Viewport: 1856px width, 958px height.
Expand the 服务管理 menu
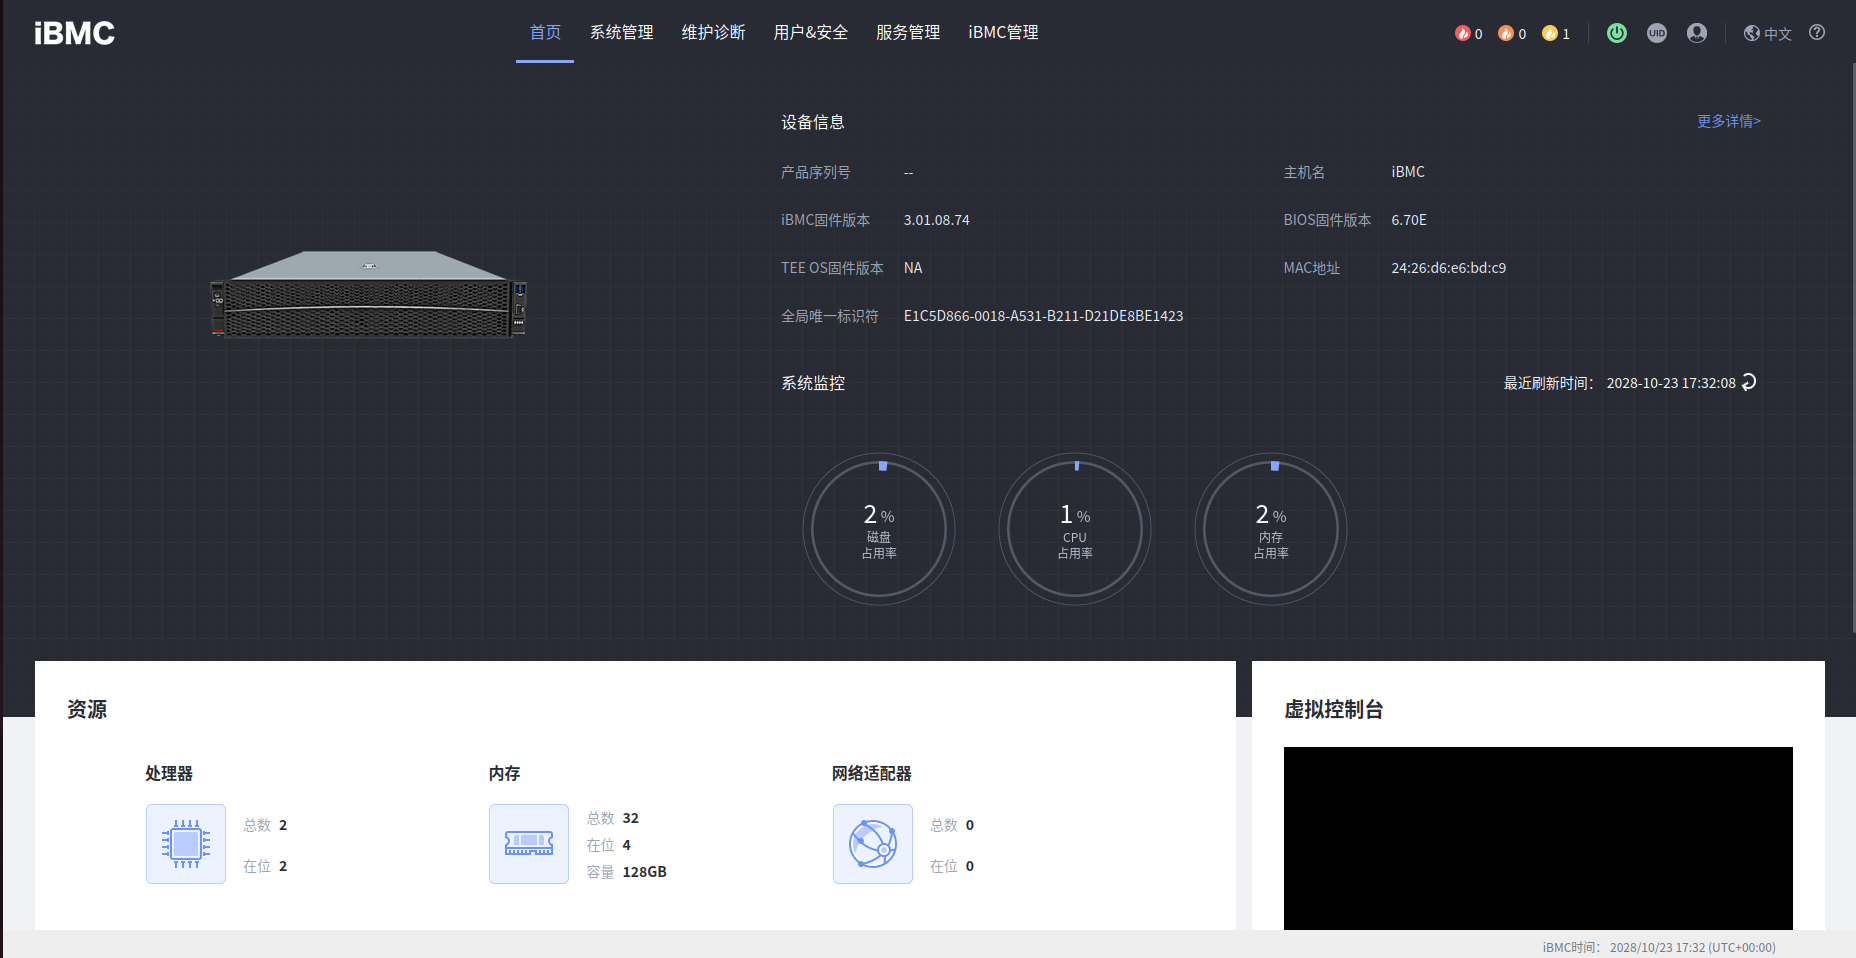click(x=908, y=32)
